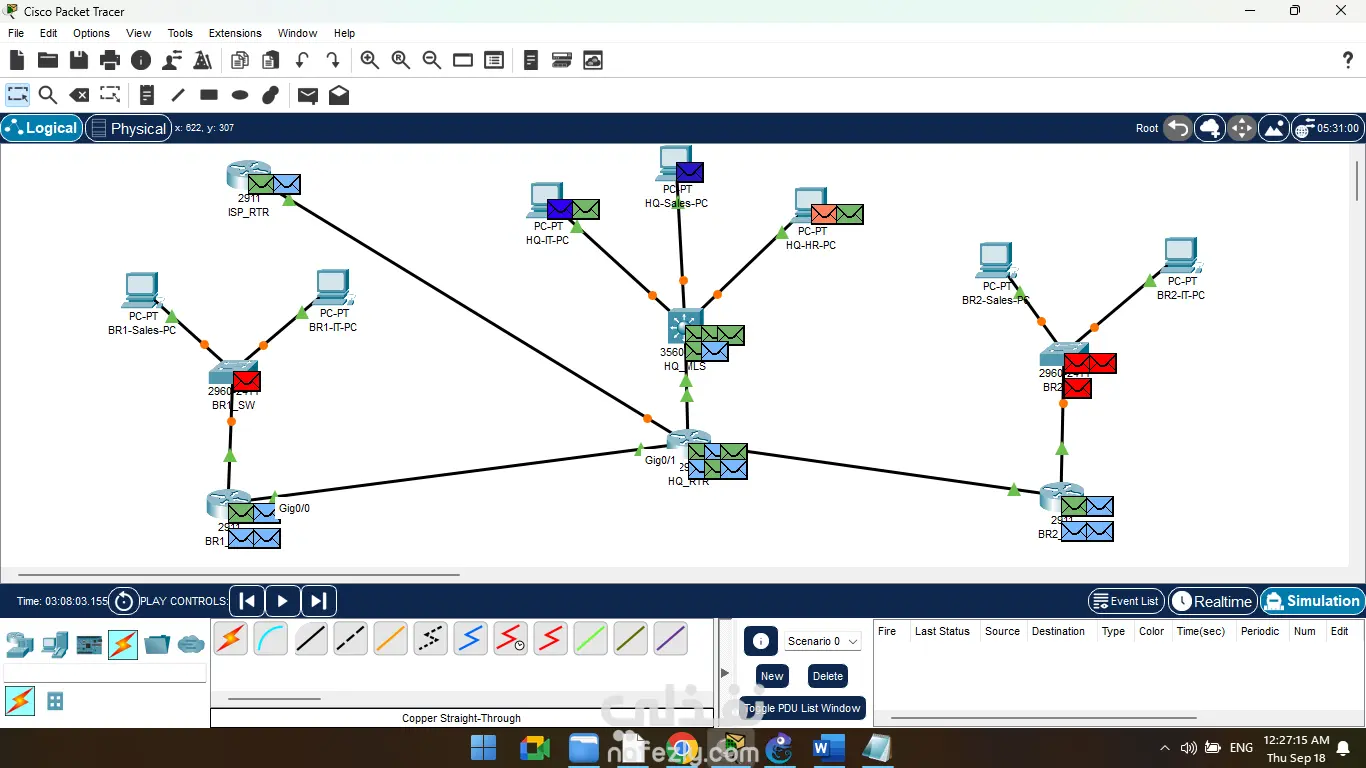Step forward with Capture then Forward

[x=318, y=601]
